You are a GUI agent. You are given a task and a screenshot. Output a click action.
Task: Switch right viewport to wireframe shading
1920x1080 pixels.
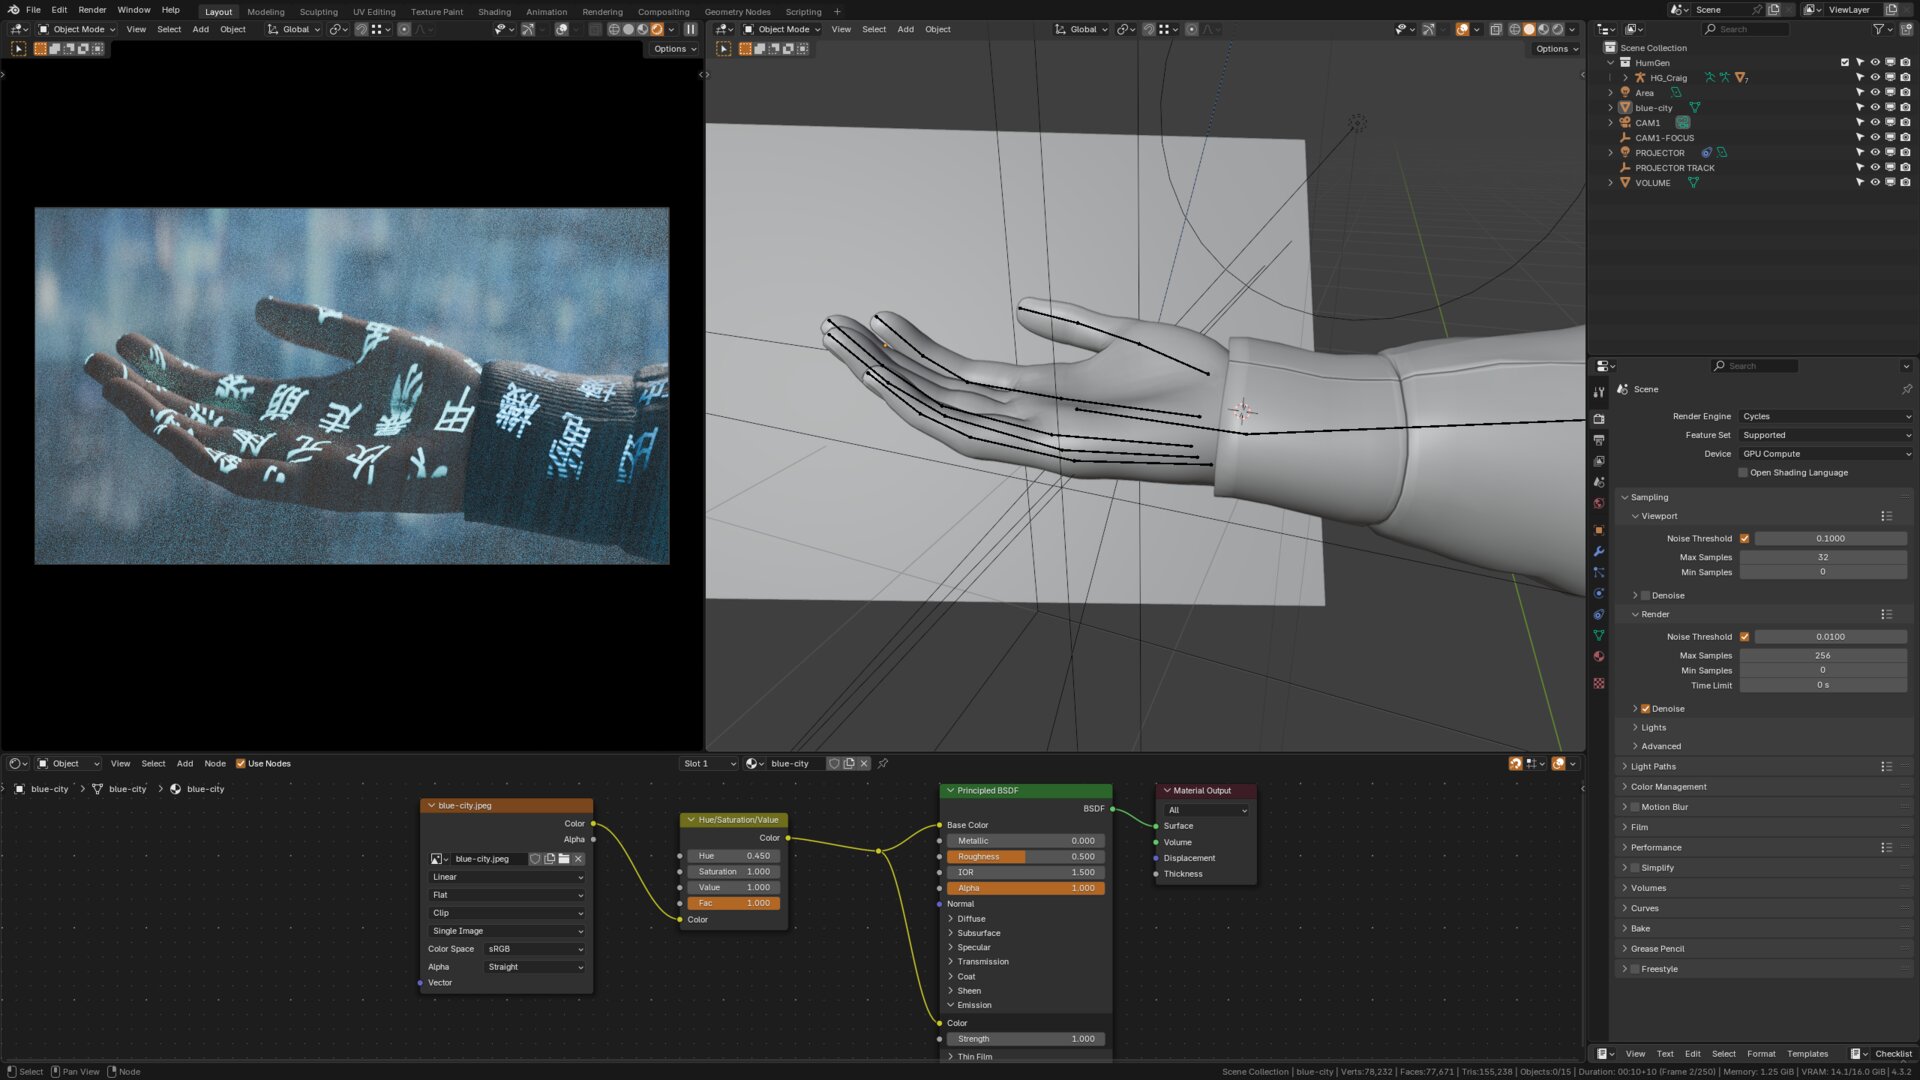1515,29
